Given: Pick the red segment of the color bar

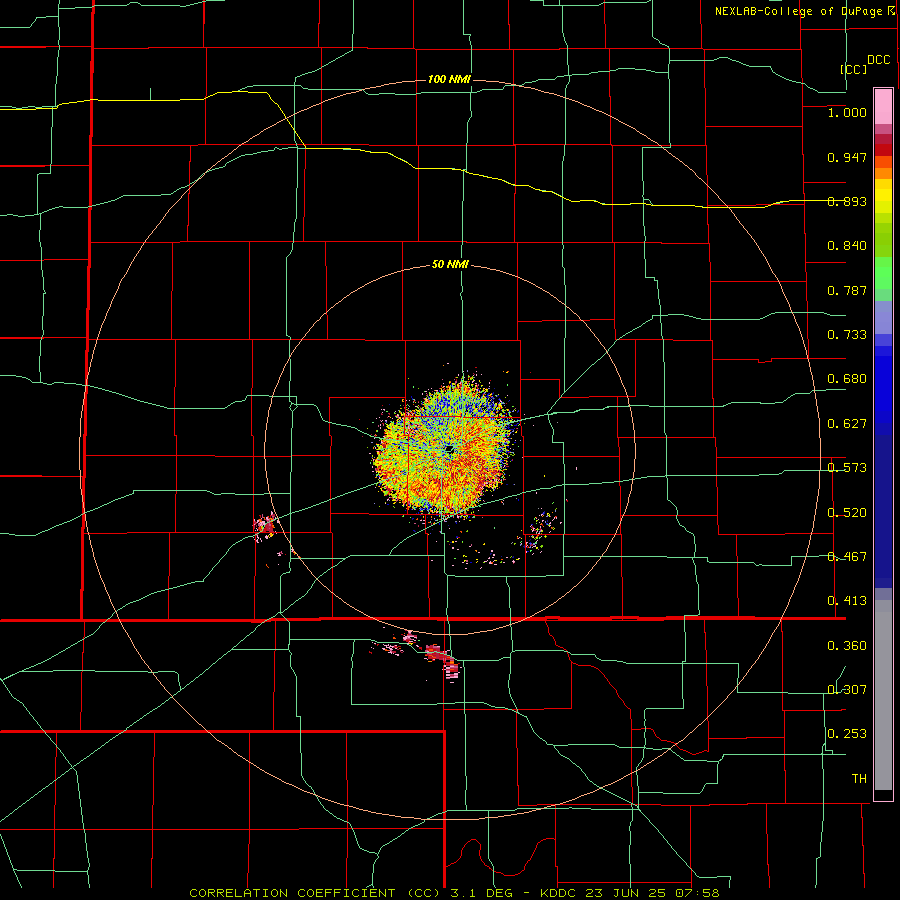Looking at the screenshot, I should pos(883,150).
